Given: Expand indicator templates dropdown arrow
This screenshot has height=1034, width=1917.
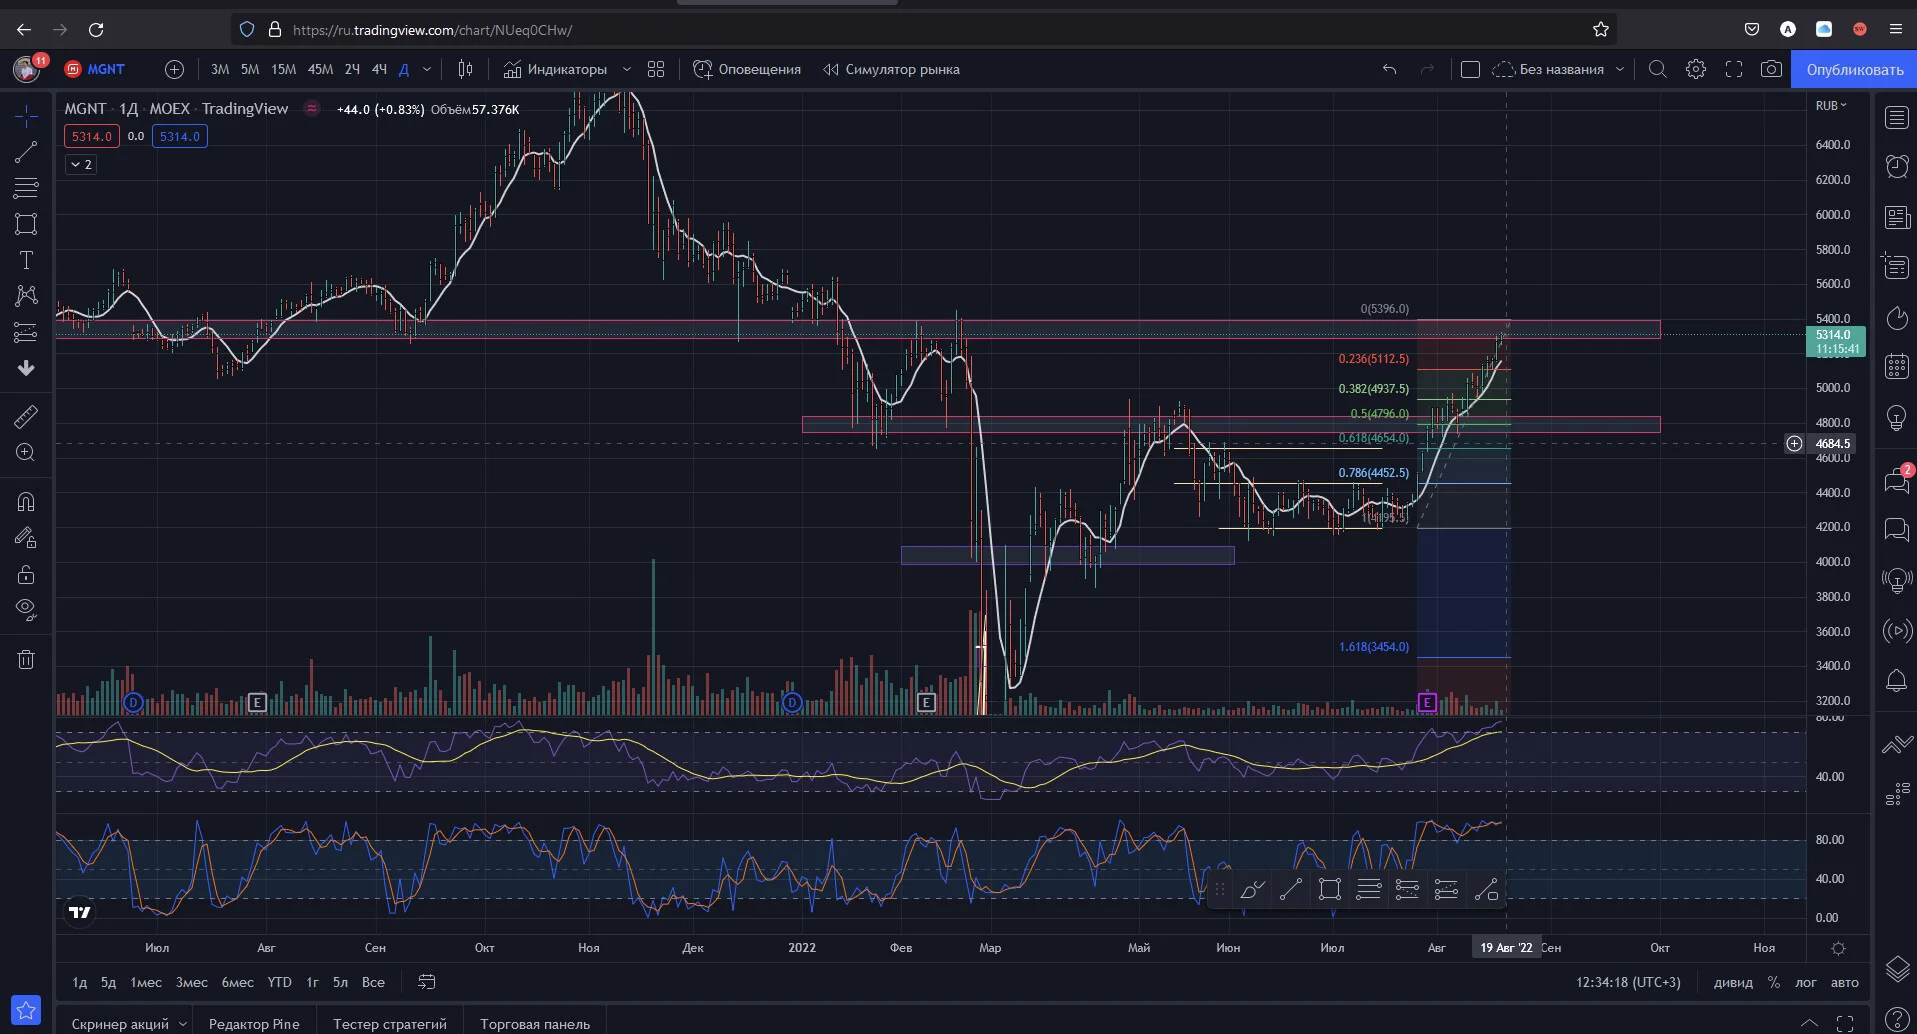Looking at the screenshot, I should point(627,69).
